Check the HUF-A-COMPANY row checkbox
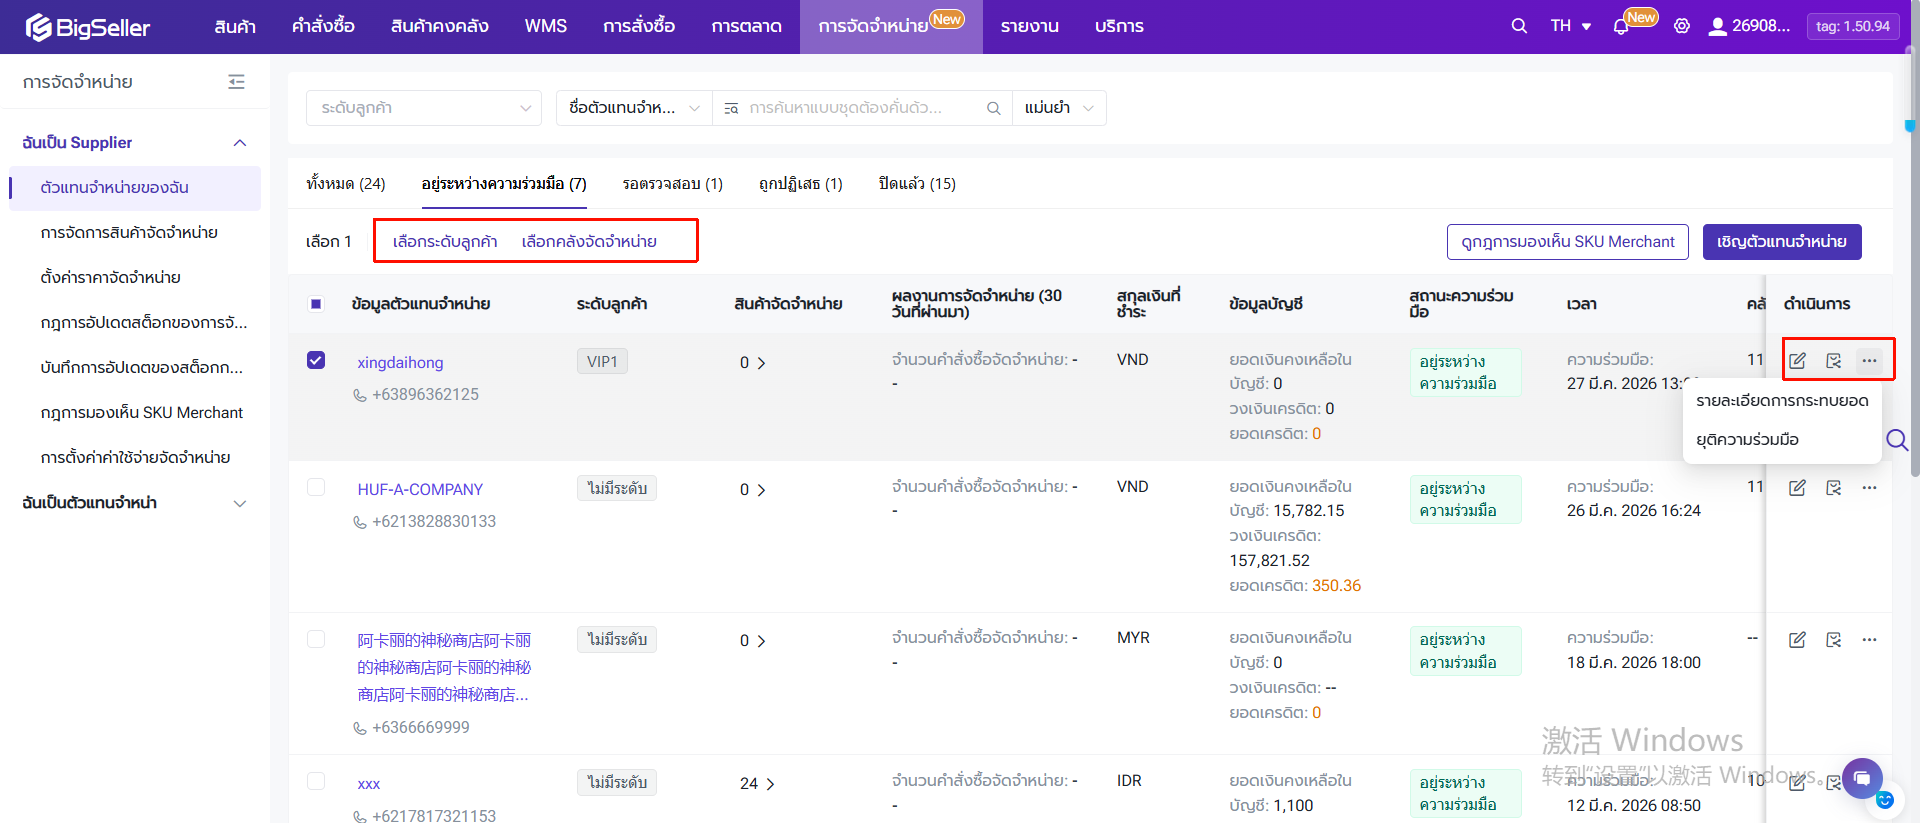 click(316, 487)
